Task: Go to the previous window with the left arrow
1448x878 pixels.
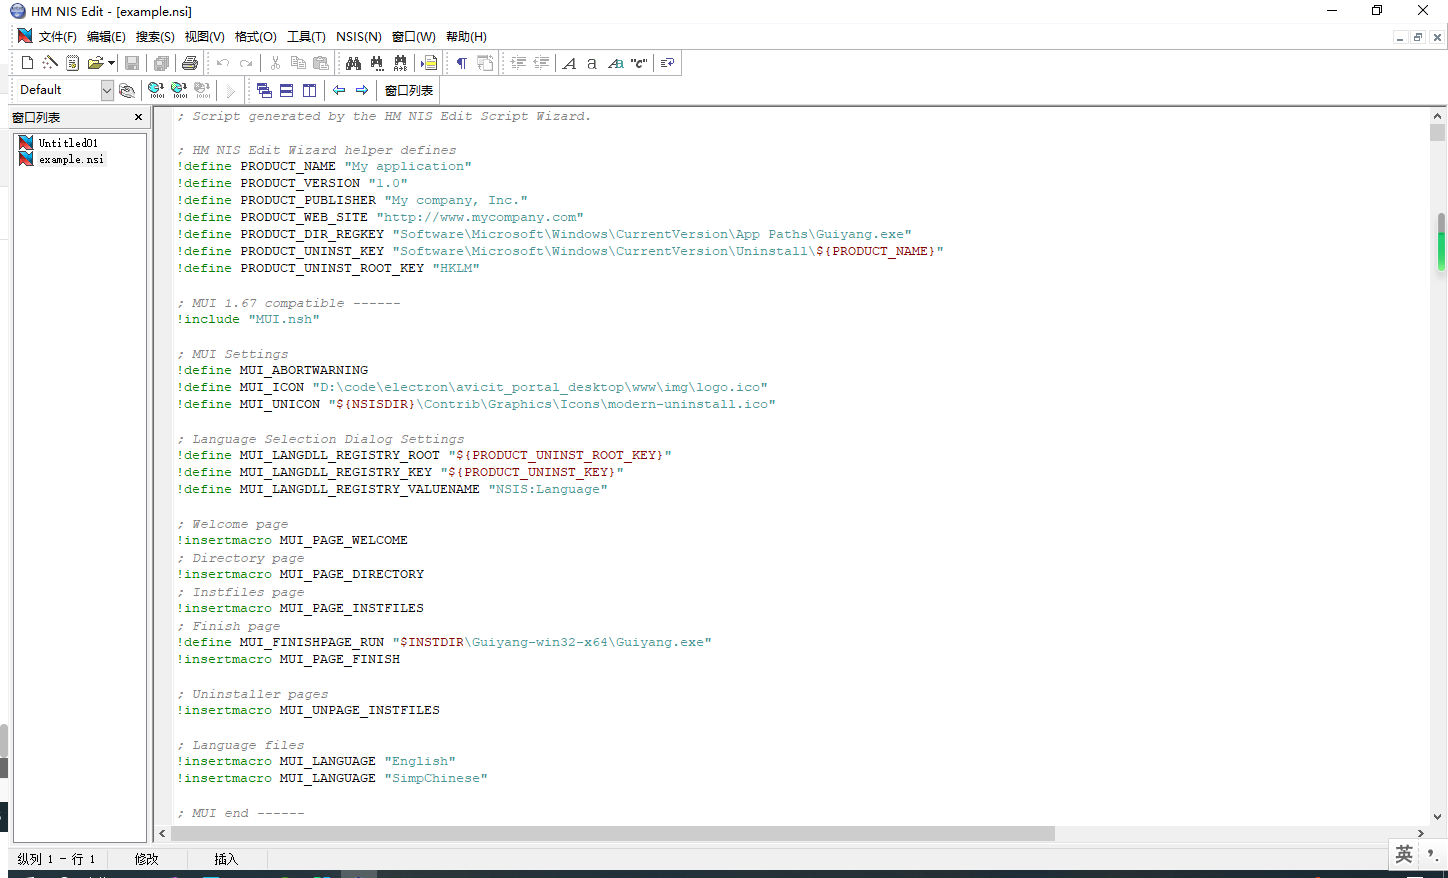Action: pos(339,90)
